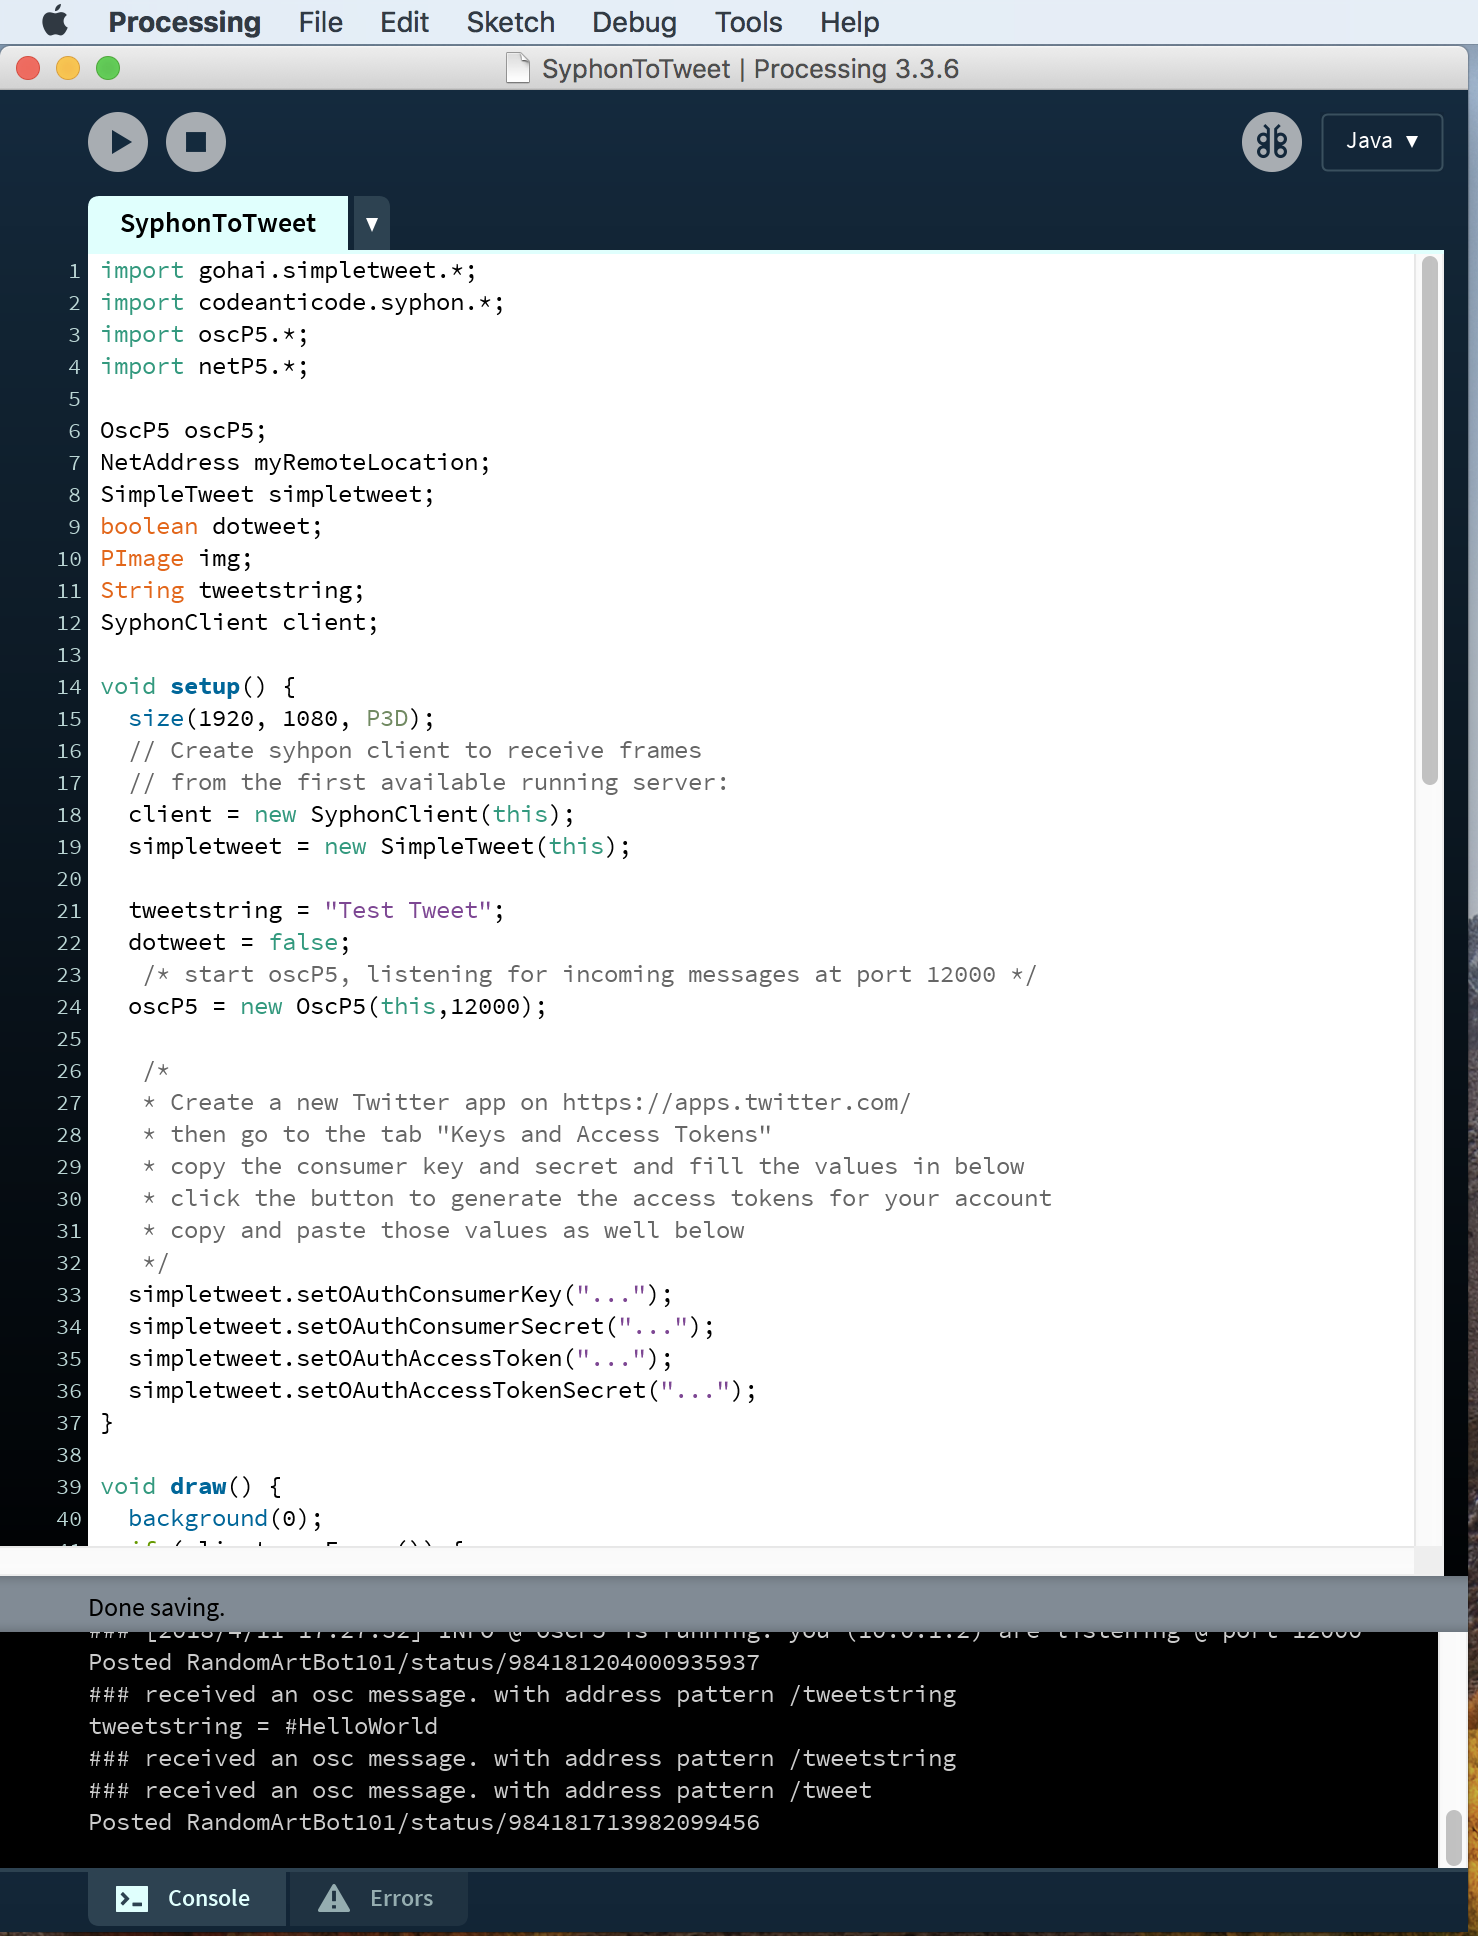
Task: Open the Tools menu
Action: 748,22
